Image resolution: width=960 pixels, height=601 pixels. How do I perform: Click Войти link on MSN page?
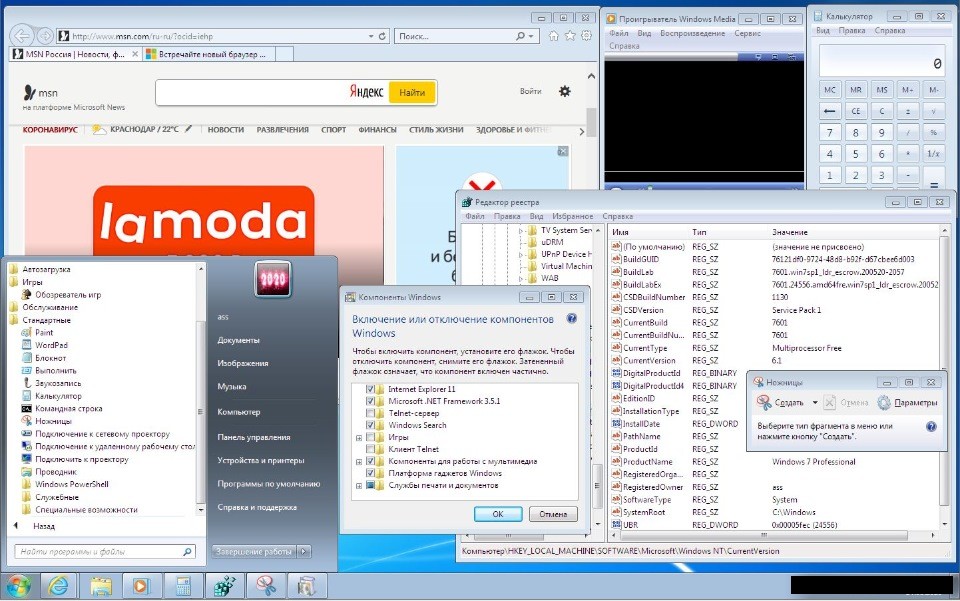point(531,91)
